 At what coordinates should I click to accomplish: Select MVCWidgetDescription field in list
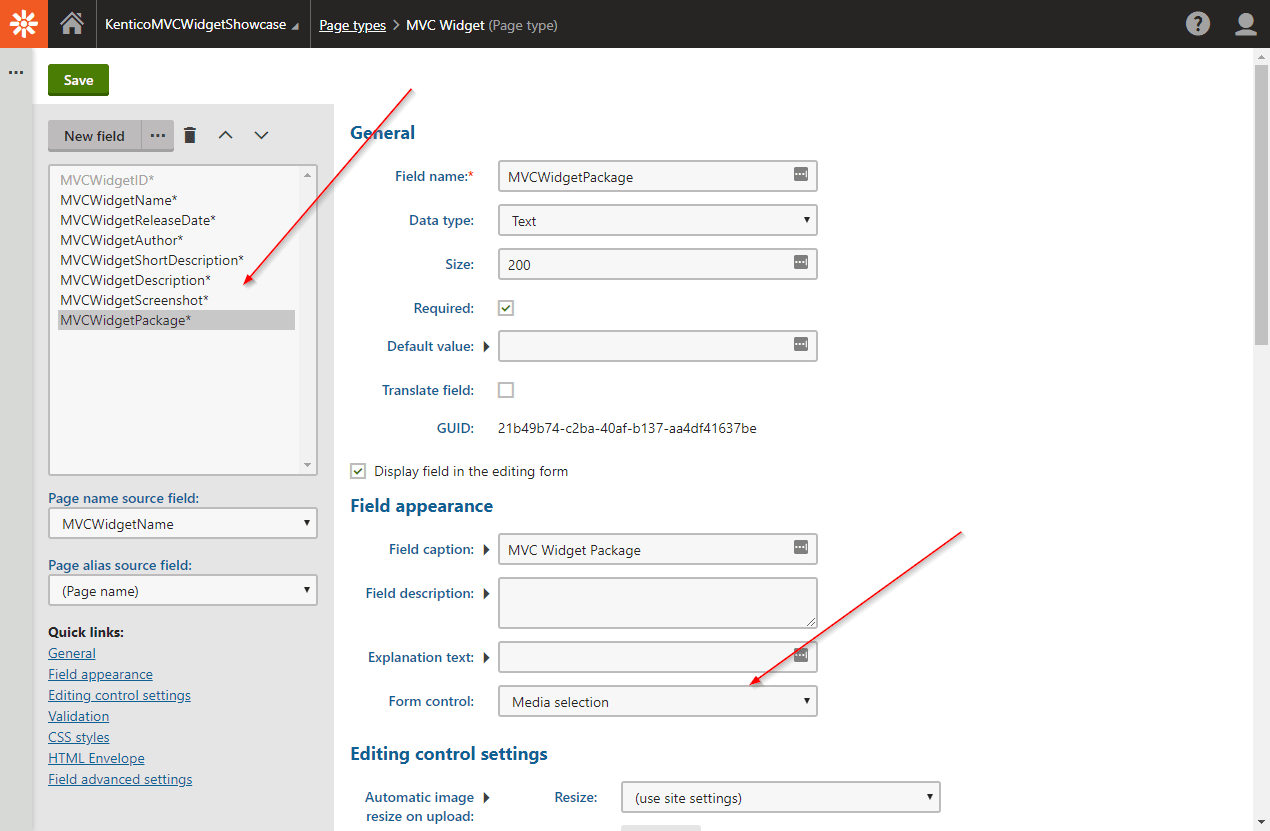[x=176, y=280]
